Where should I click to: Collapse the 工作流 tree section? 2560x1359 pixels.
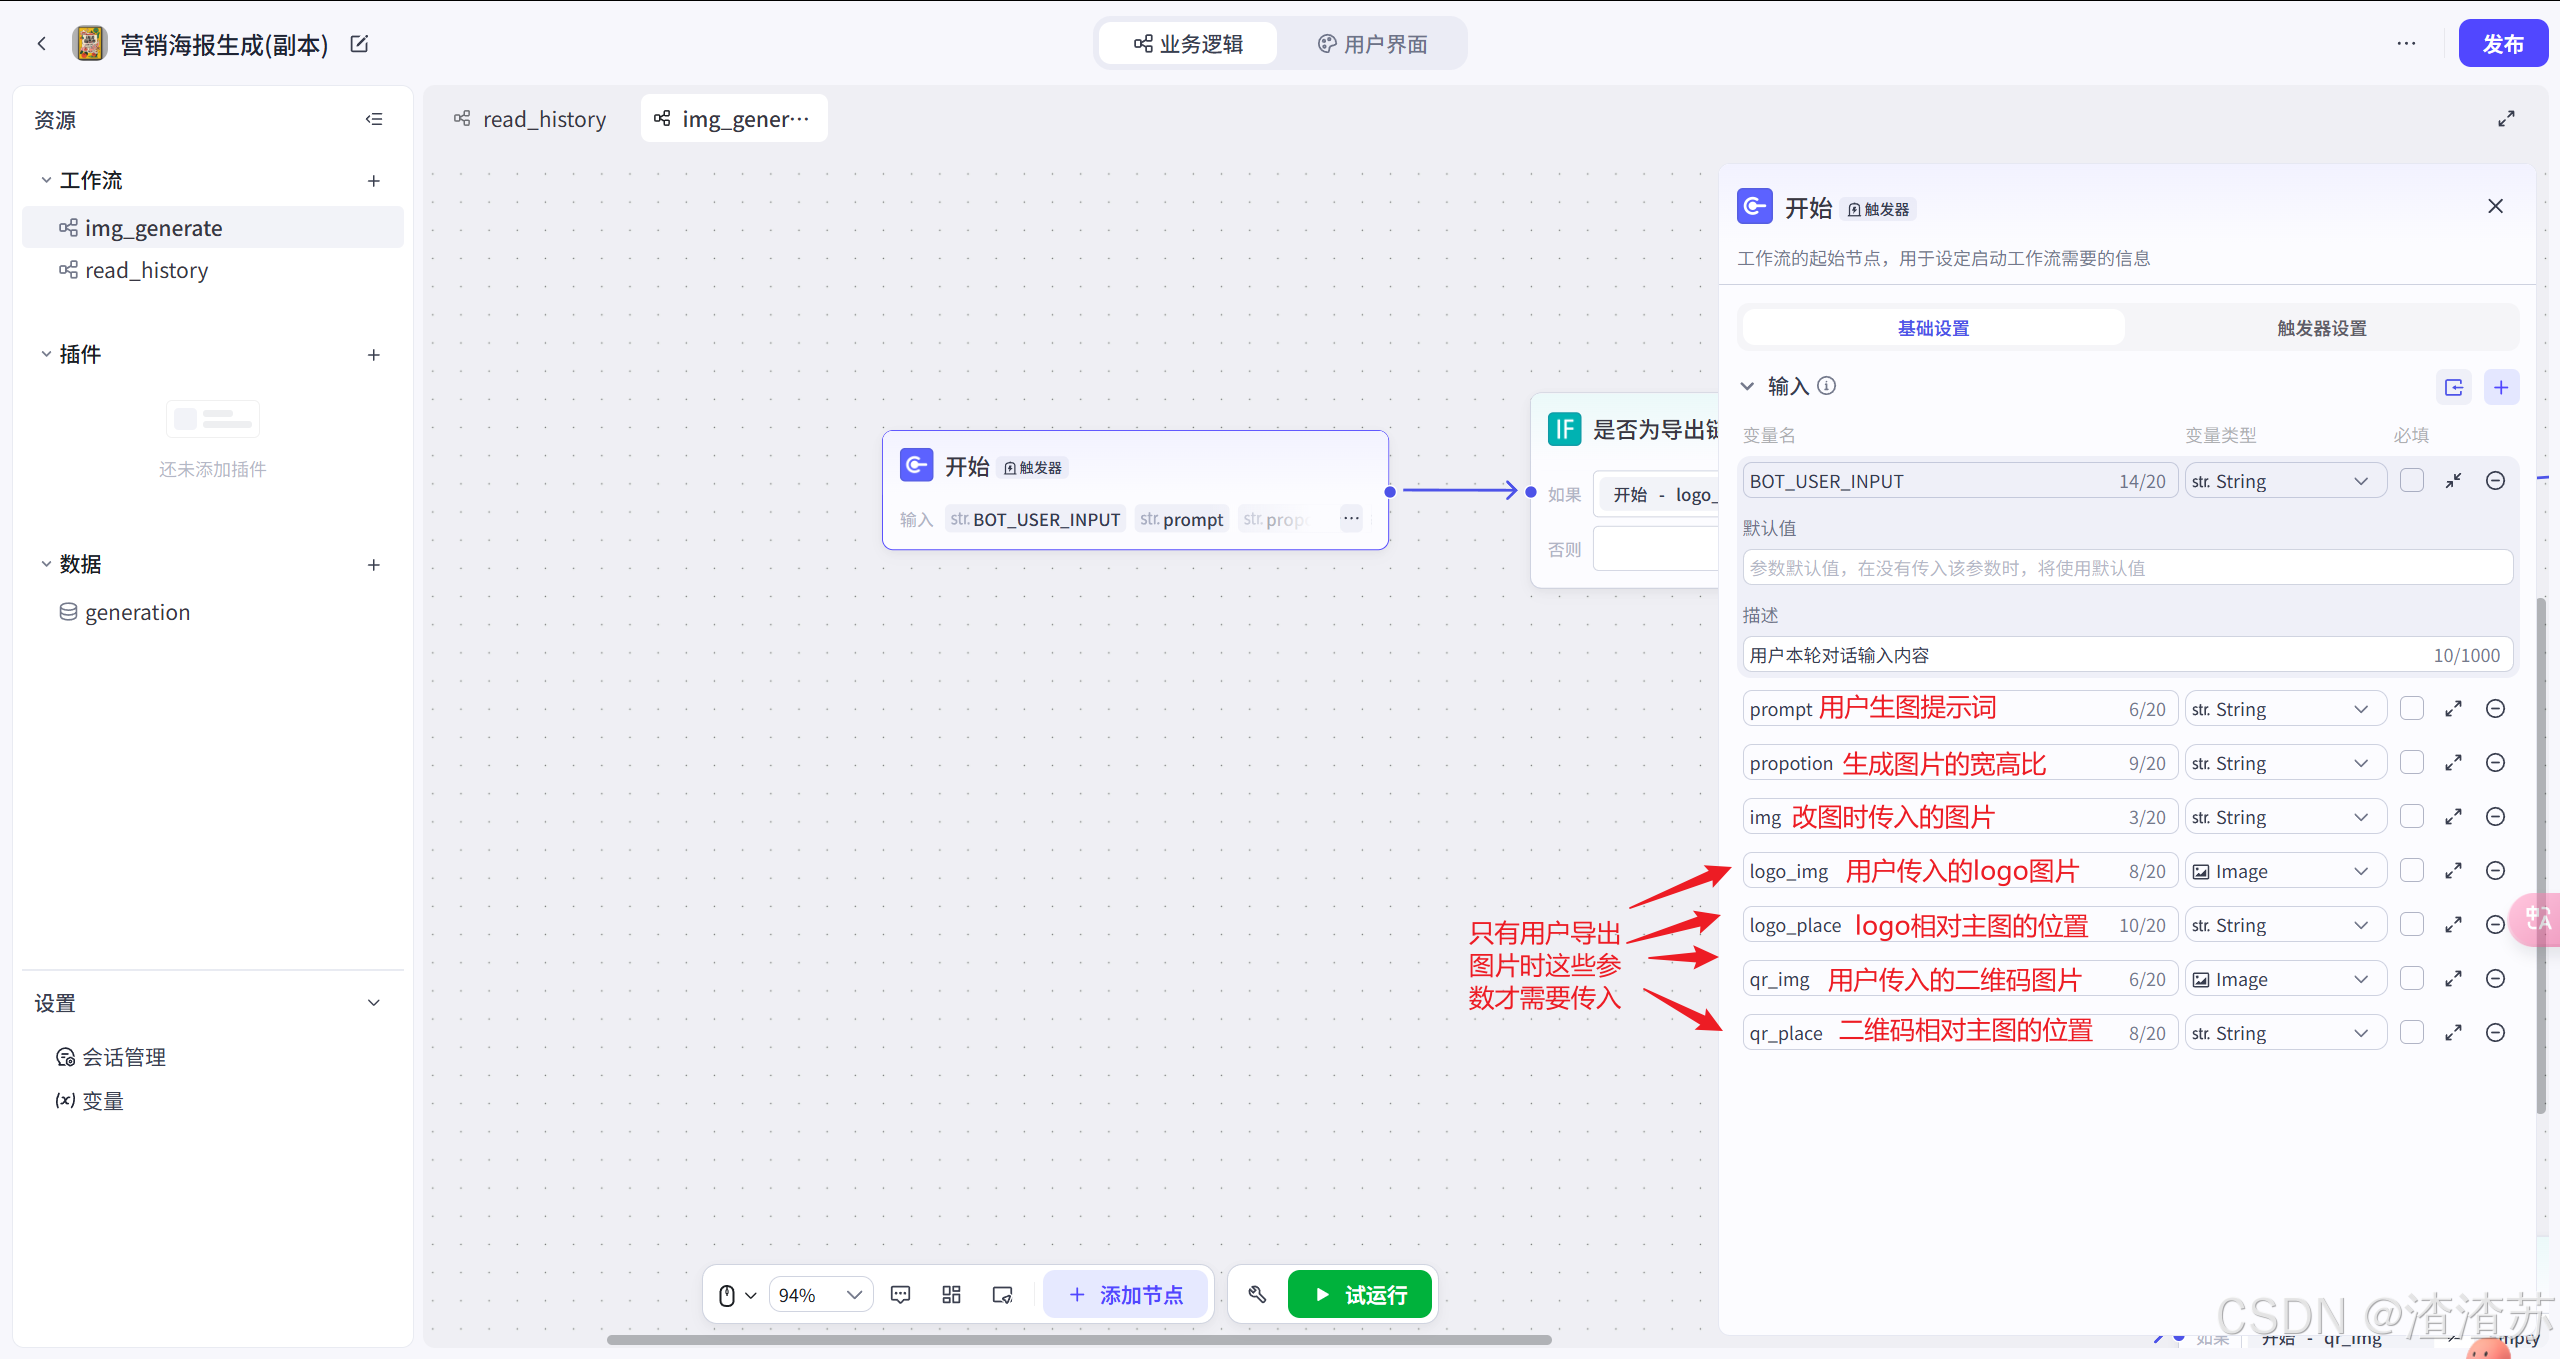[x=46, y=180]
